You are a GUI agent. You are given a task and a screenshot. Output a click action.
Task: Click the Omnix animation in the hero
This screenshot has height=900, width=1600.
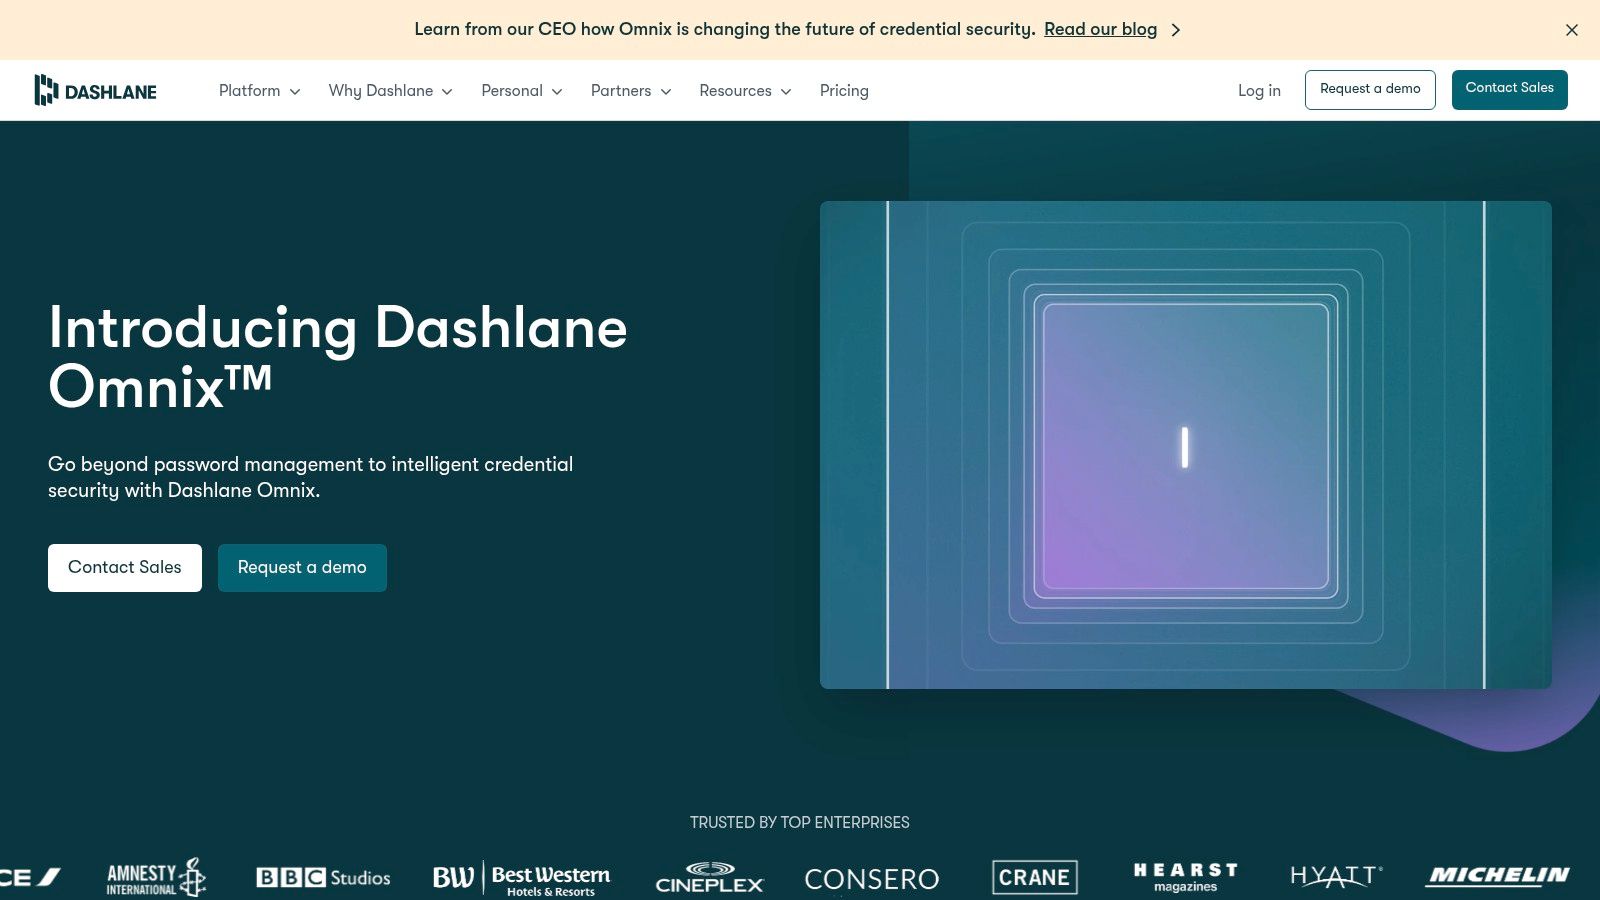pos(1186,445)
